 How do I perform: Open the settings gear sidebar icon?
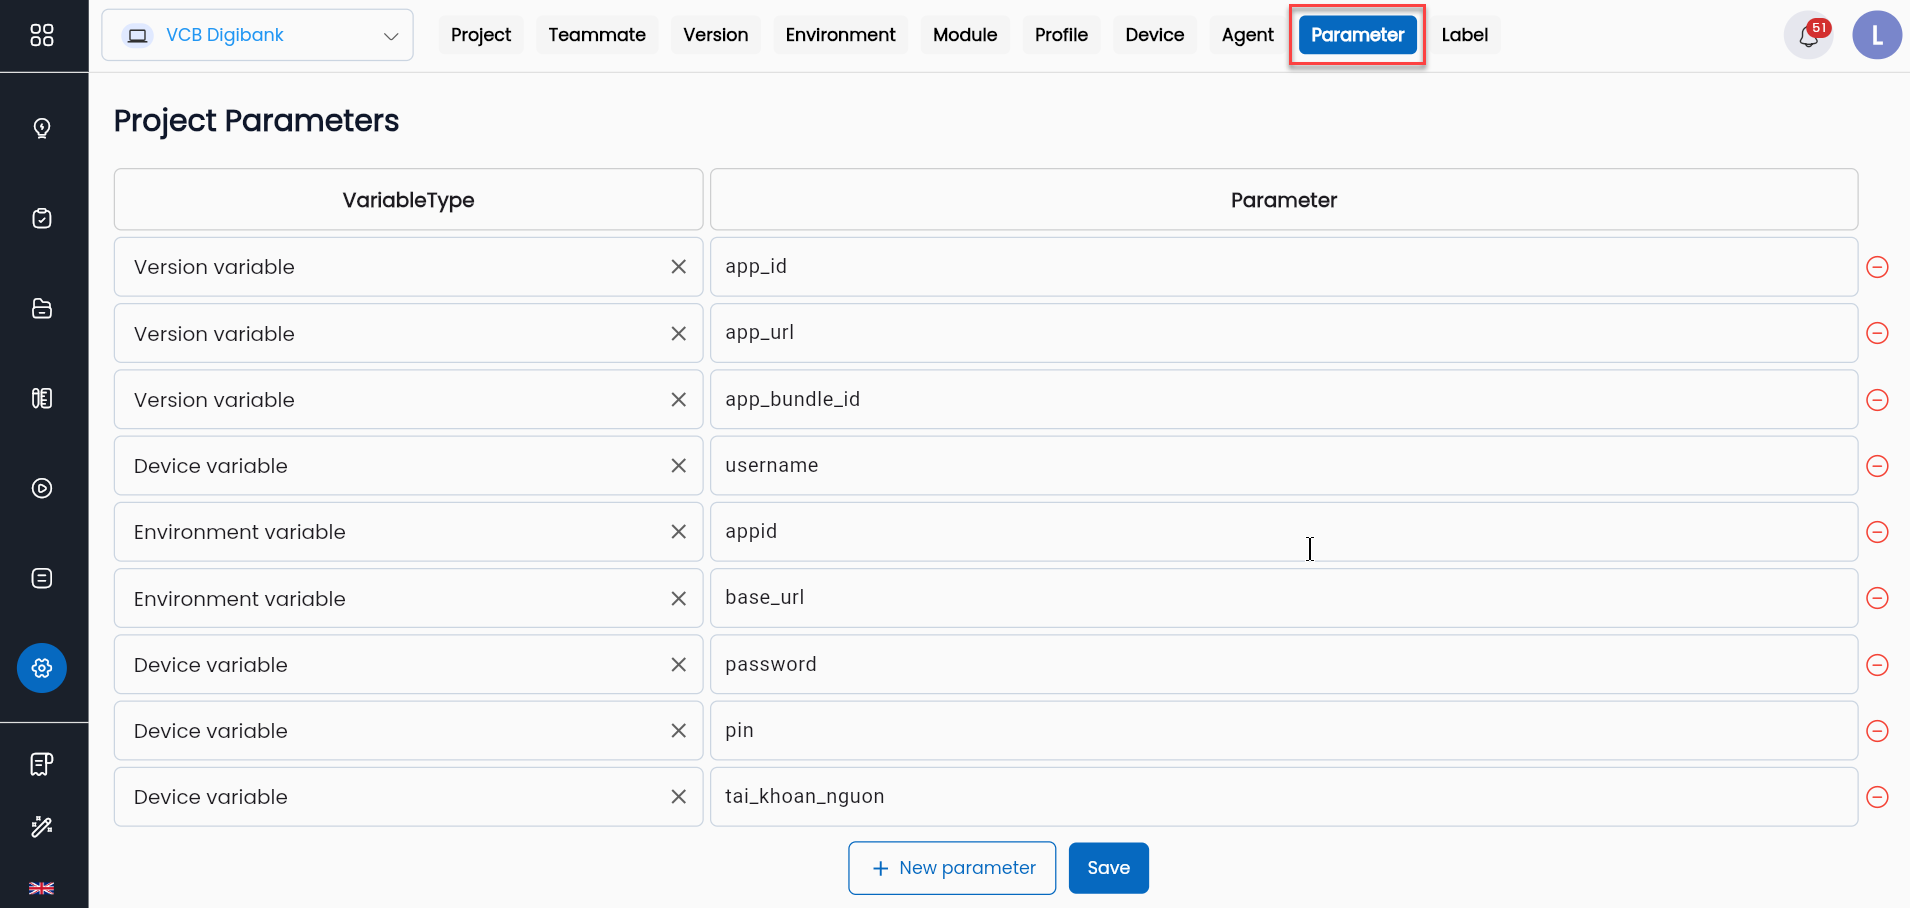(42, 668)
